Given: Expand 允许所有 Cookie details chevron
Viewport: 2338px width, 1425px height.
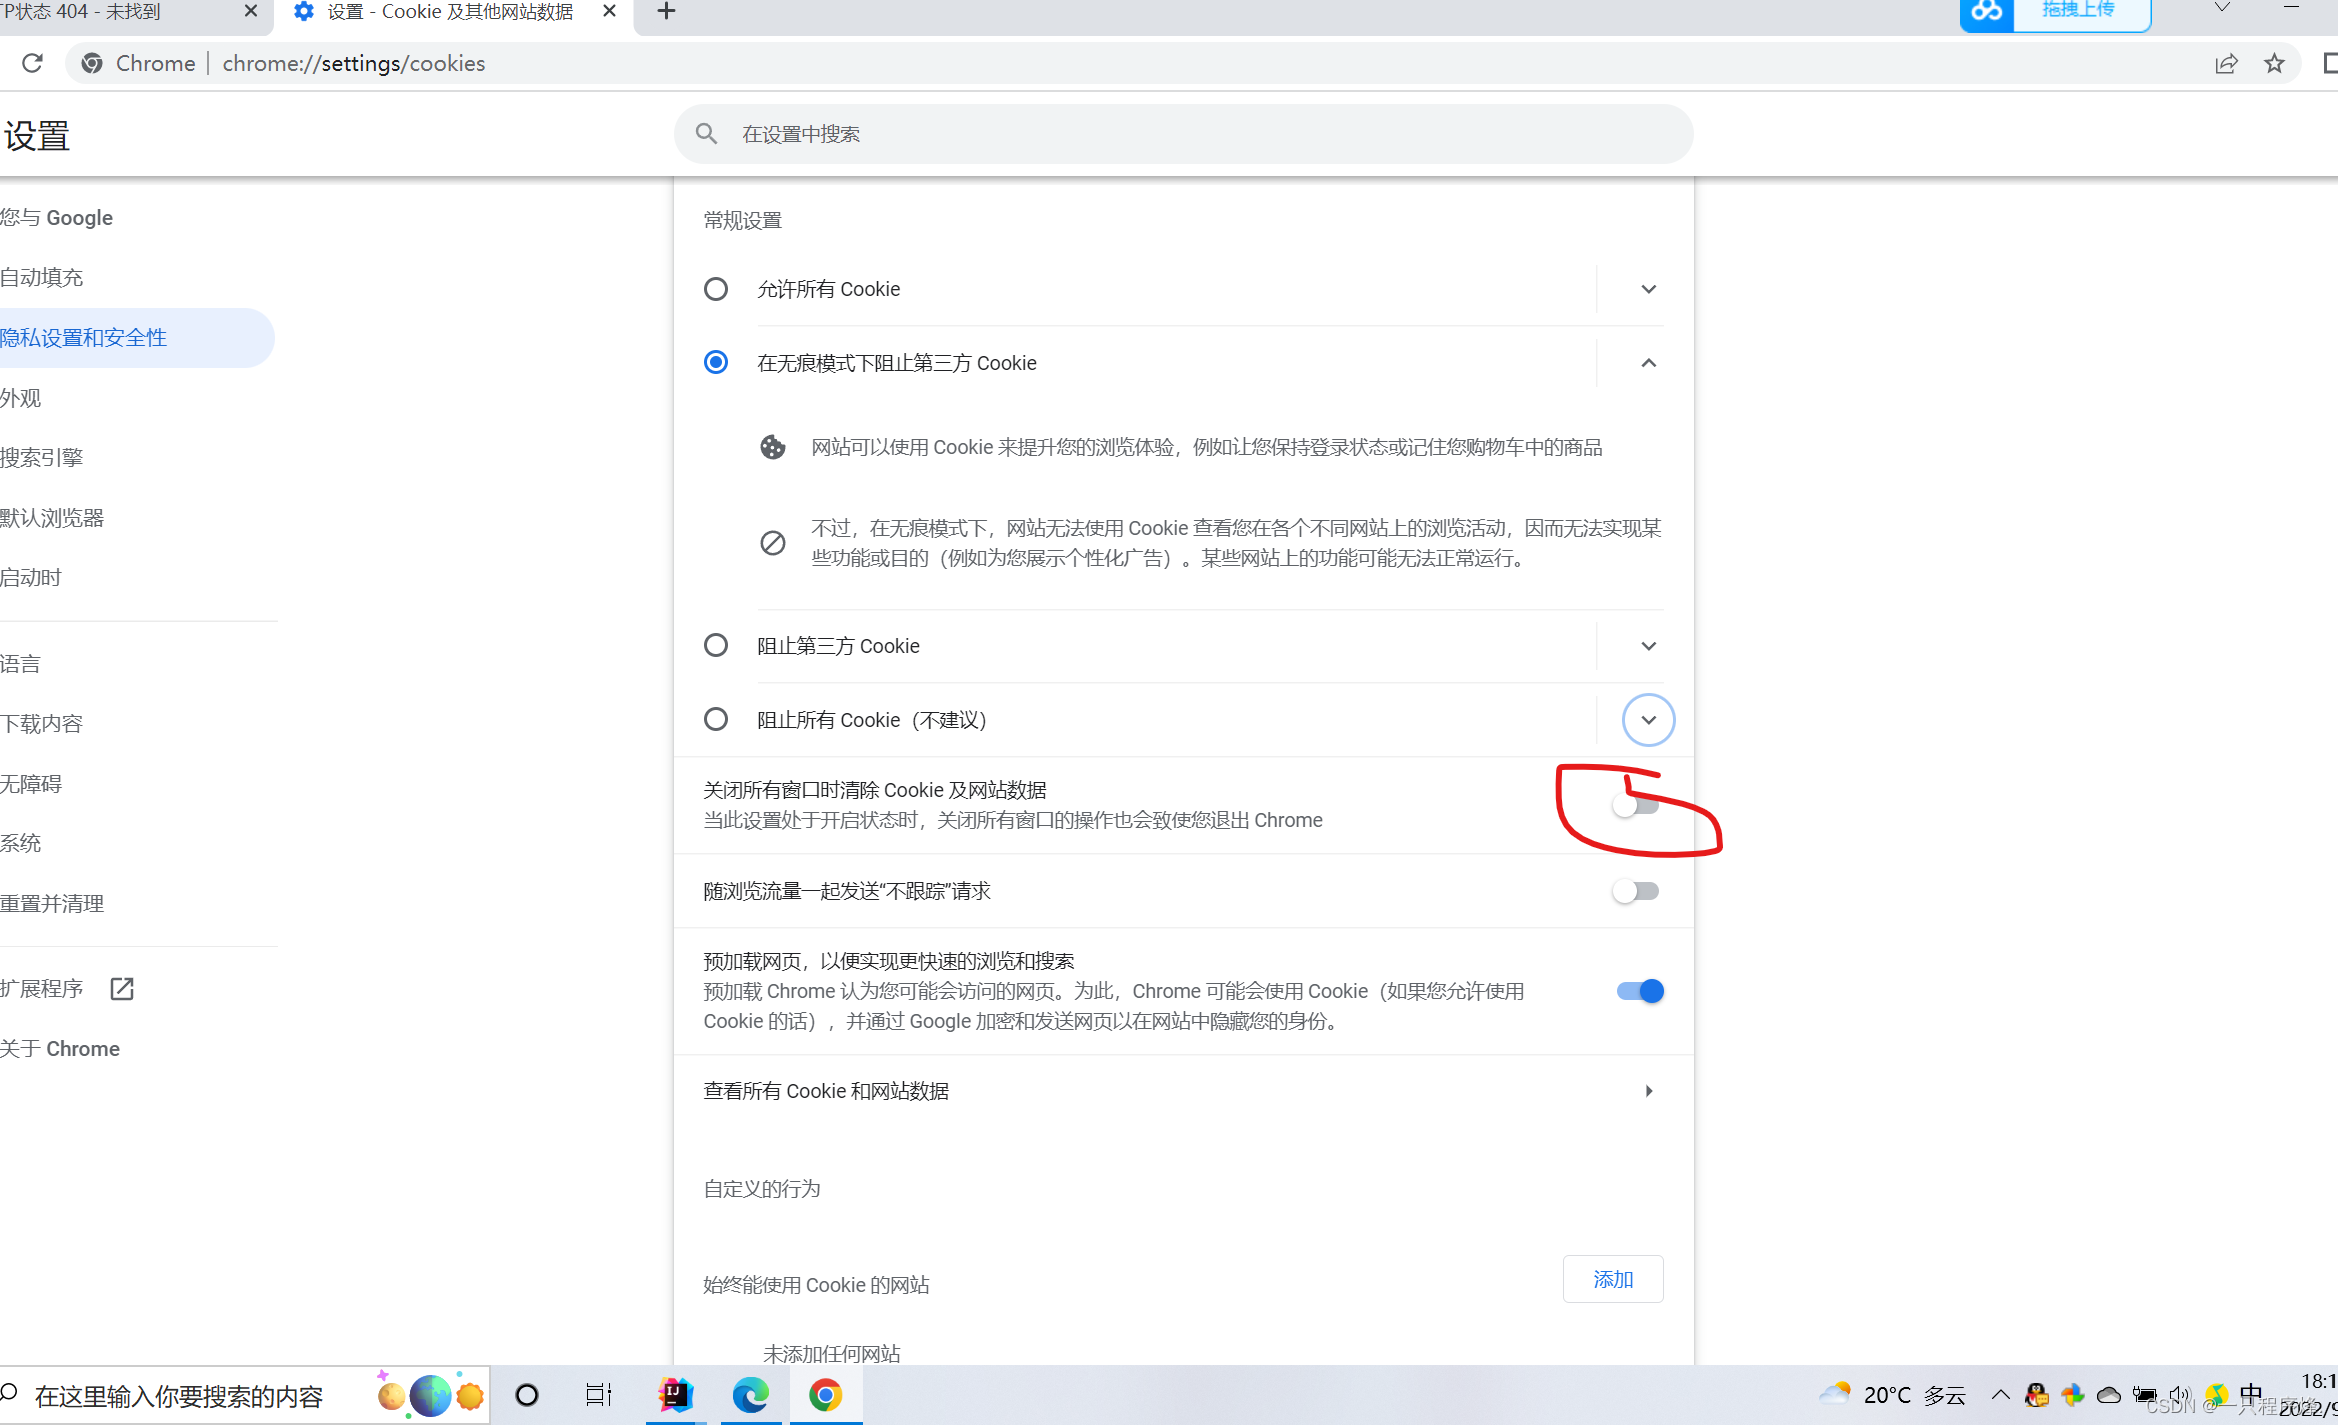Looking at the screenshot, I should pyautogui.click(x=1648, y=289).
